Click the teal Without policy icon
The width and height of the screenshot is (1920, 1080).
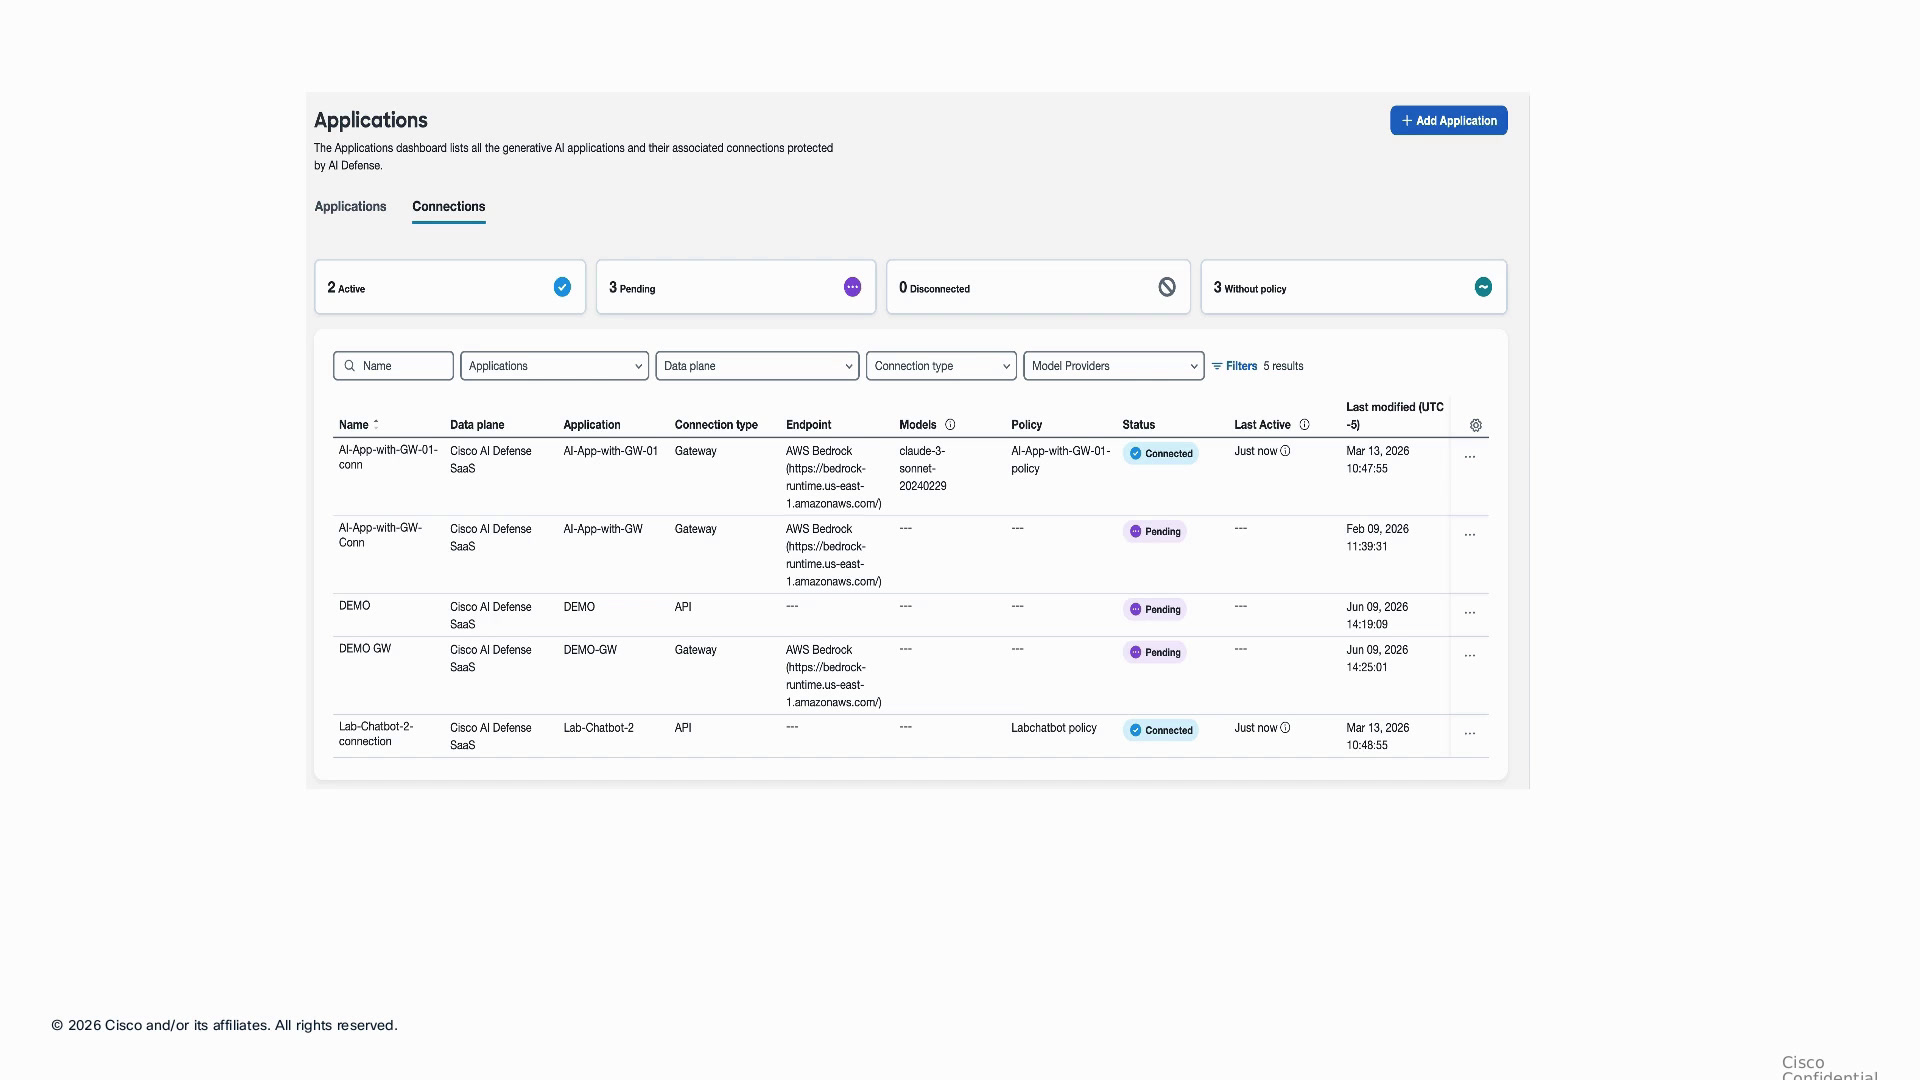1483,287
